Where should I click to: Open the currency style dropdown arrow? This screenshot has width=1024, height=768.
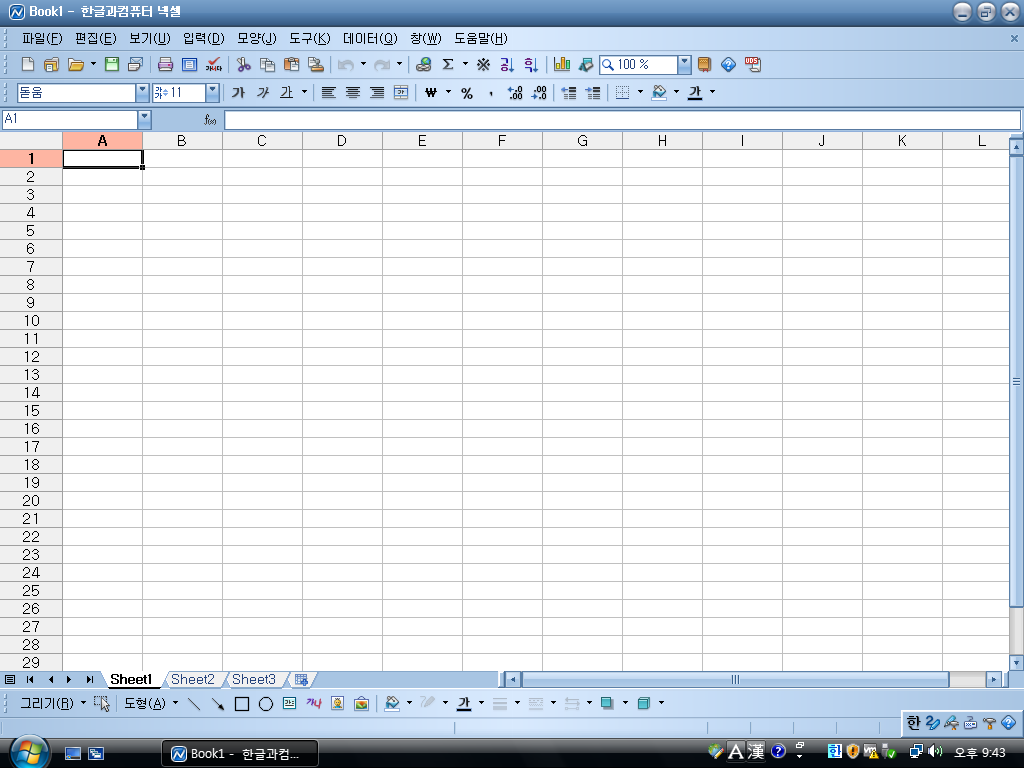point(448,92)
